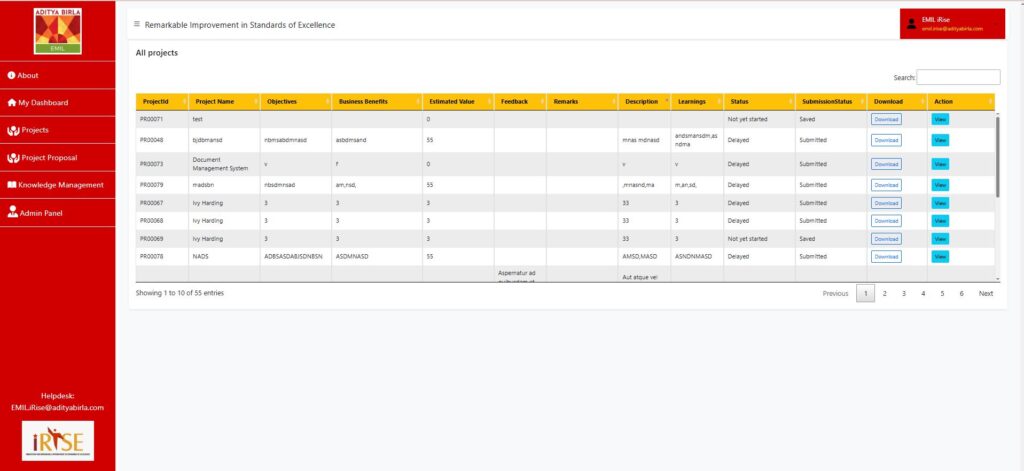Click the iRise logo at sidebar bottom
This screenshot has width=1024, height=471.
point(57,440)
